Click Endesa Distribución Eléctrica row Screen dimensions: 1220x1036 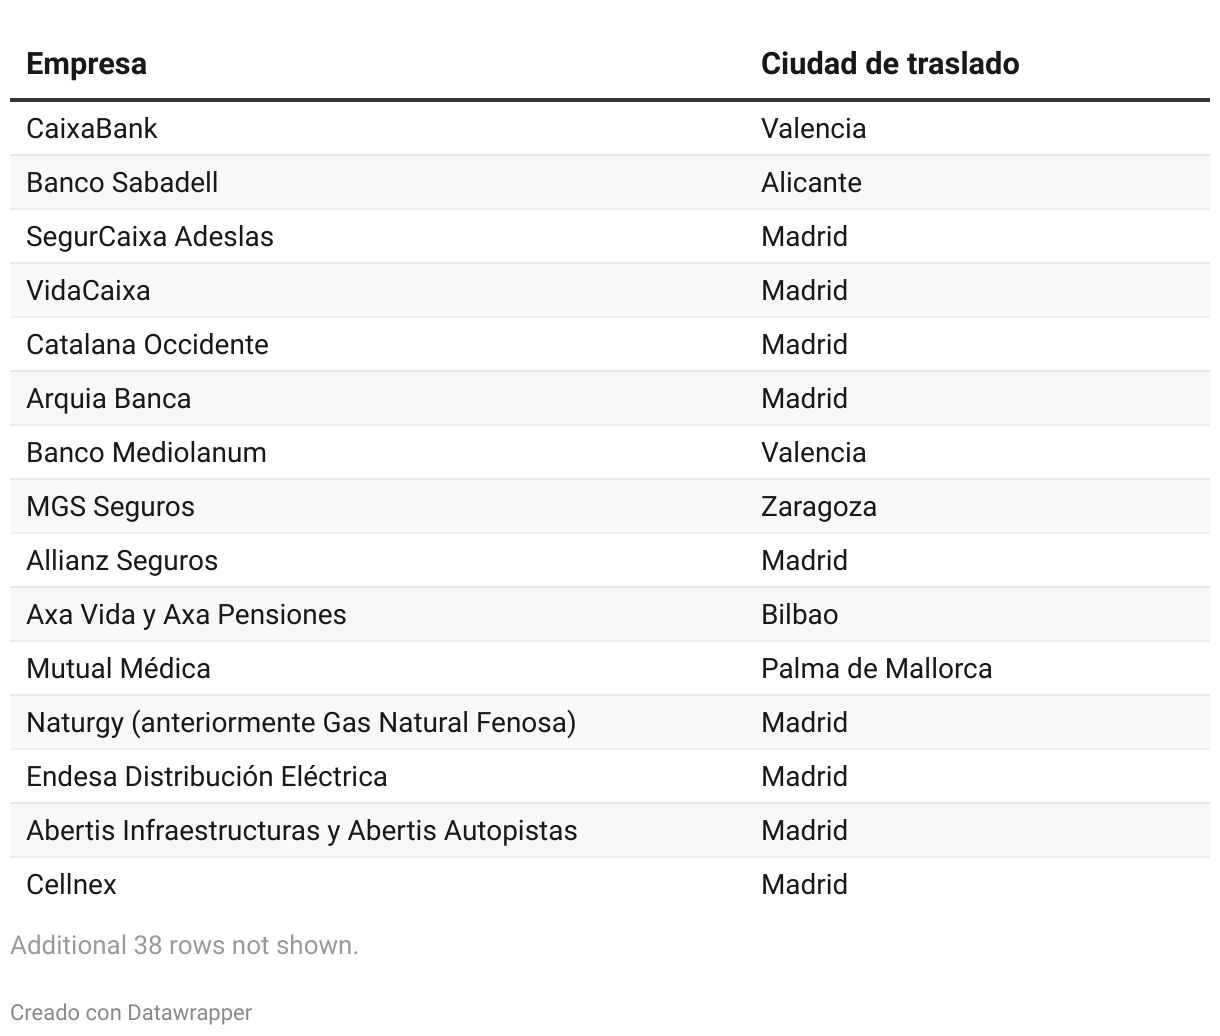click(x=610, y=776)
